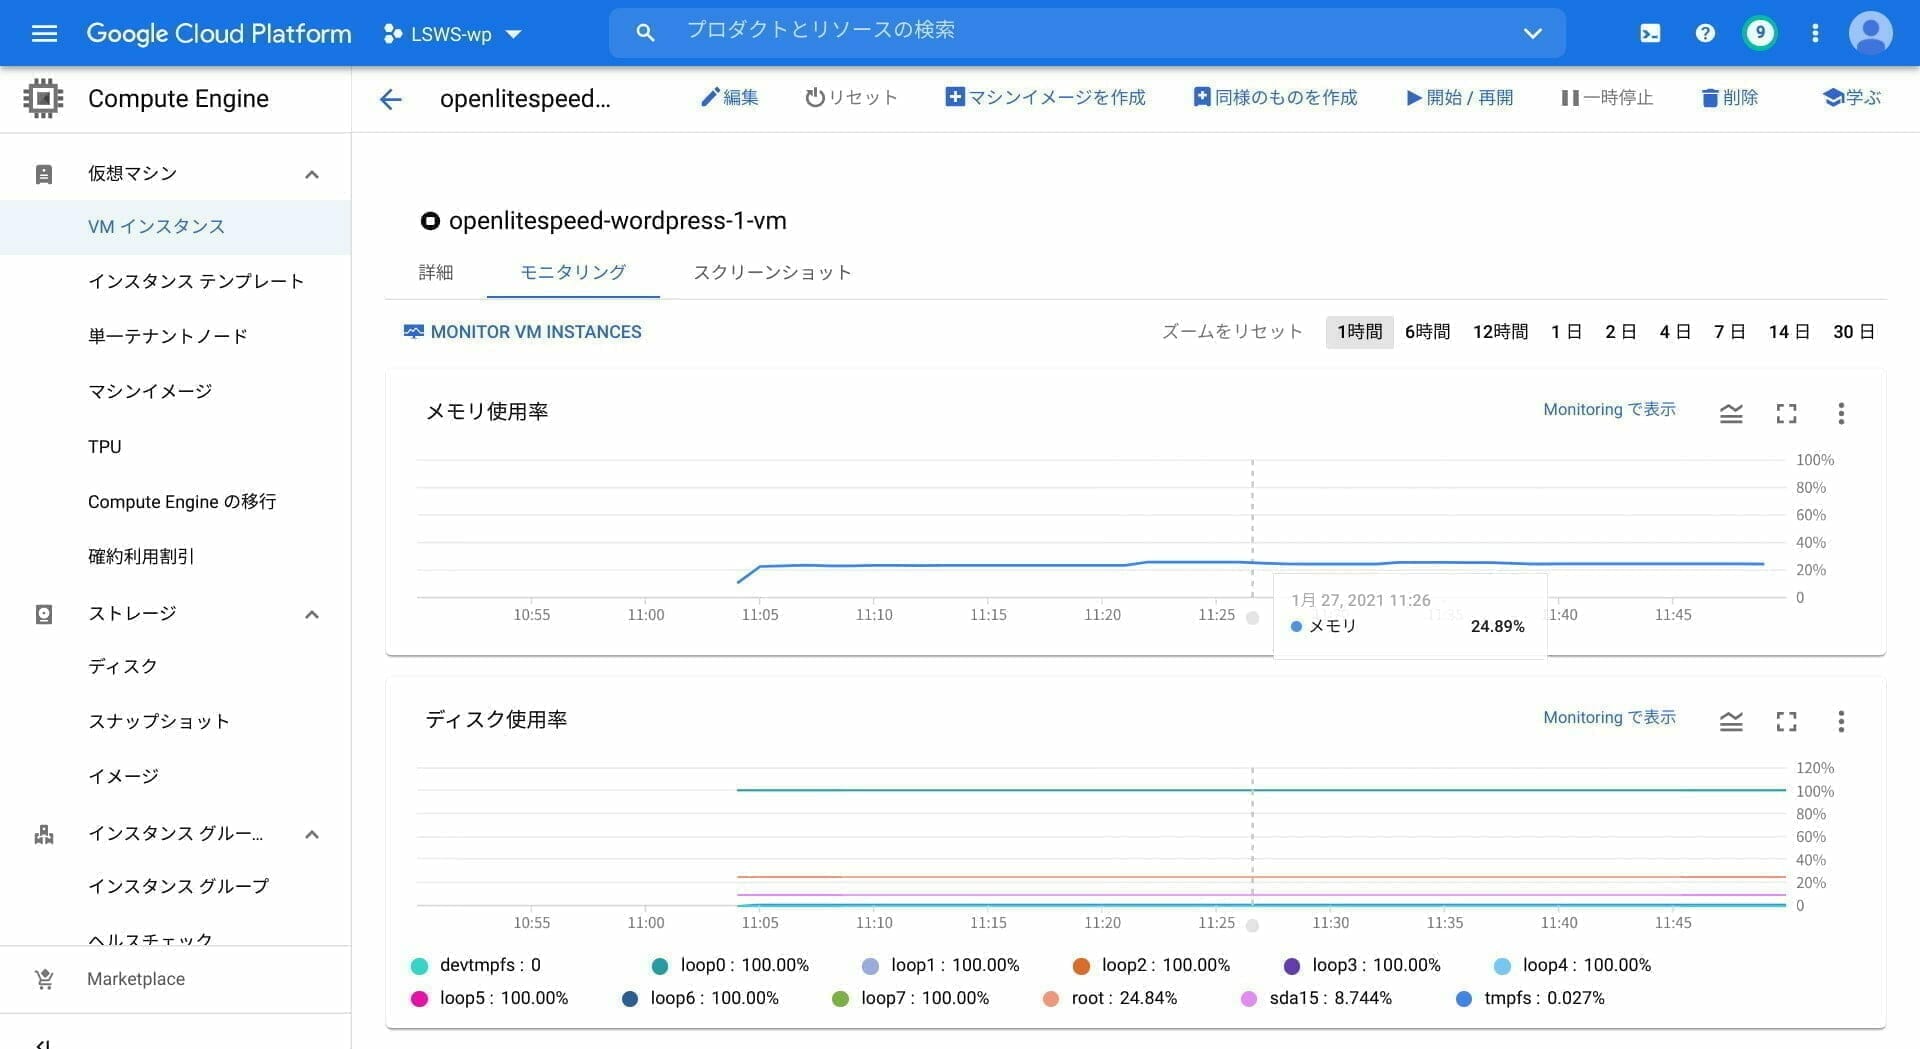This screenshot has height=1049, width=1920.
Task: Expand メモリ使用率 chart to fullscreen
Action: pos(1786,413)
